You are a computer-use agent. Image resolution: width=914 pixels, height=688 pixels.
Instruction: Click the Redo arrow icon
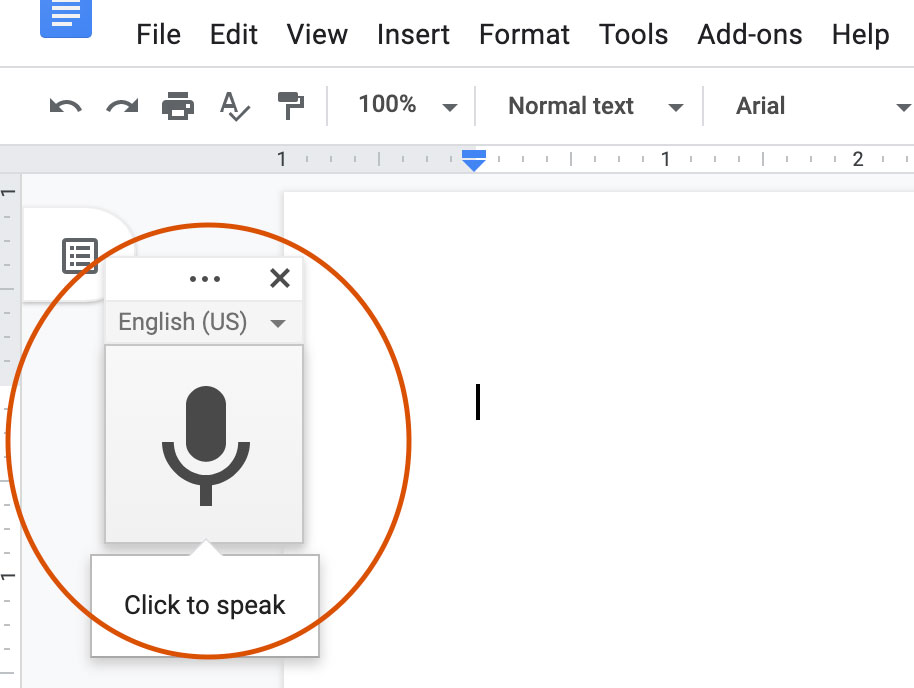click(x=122, y=106)
